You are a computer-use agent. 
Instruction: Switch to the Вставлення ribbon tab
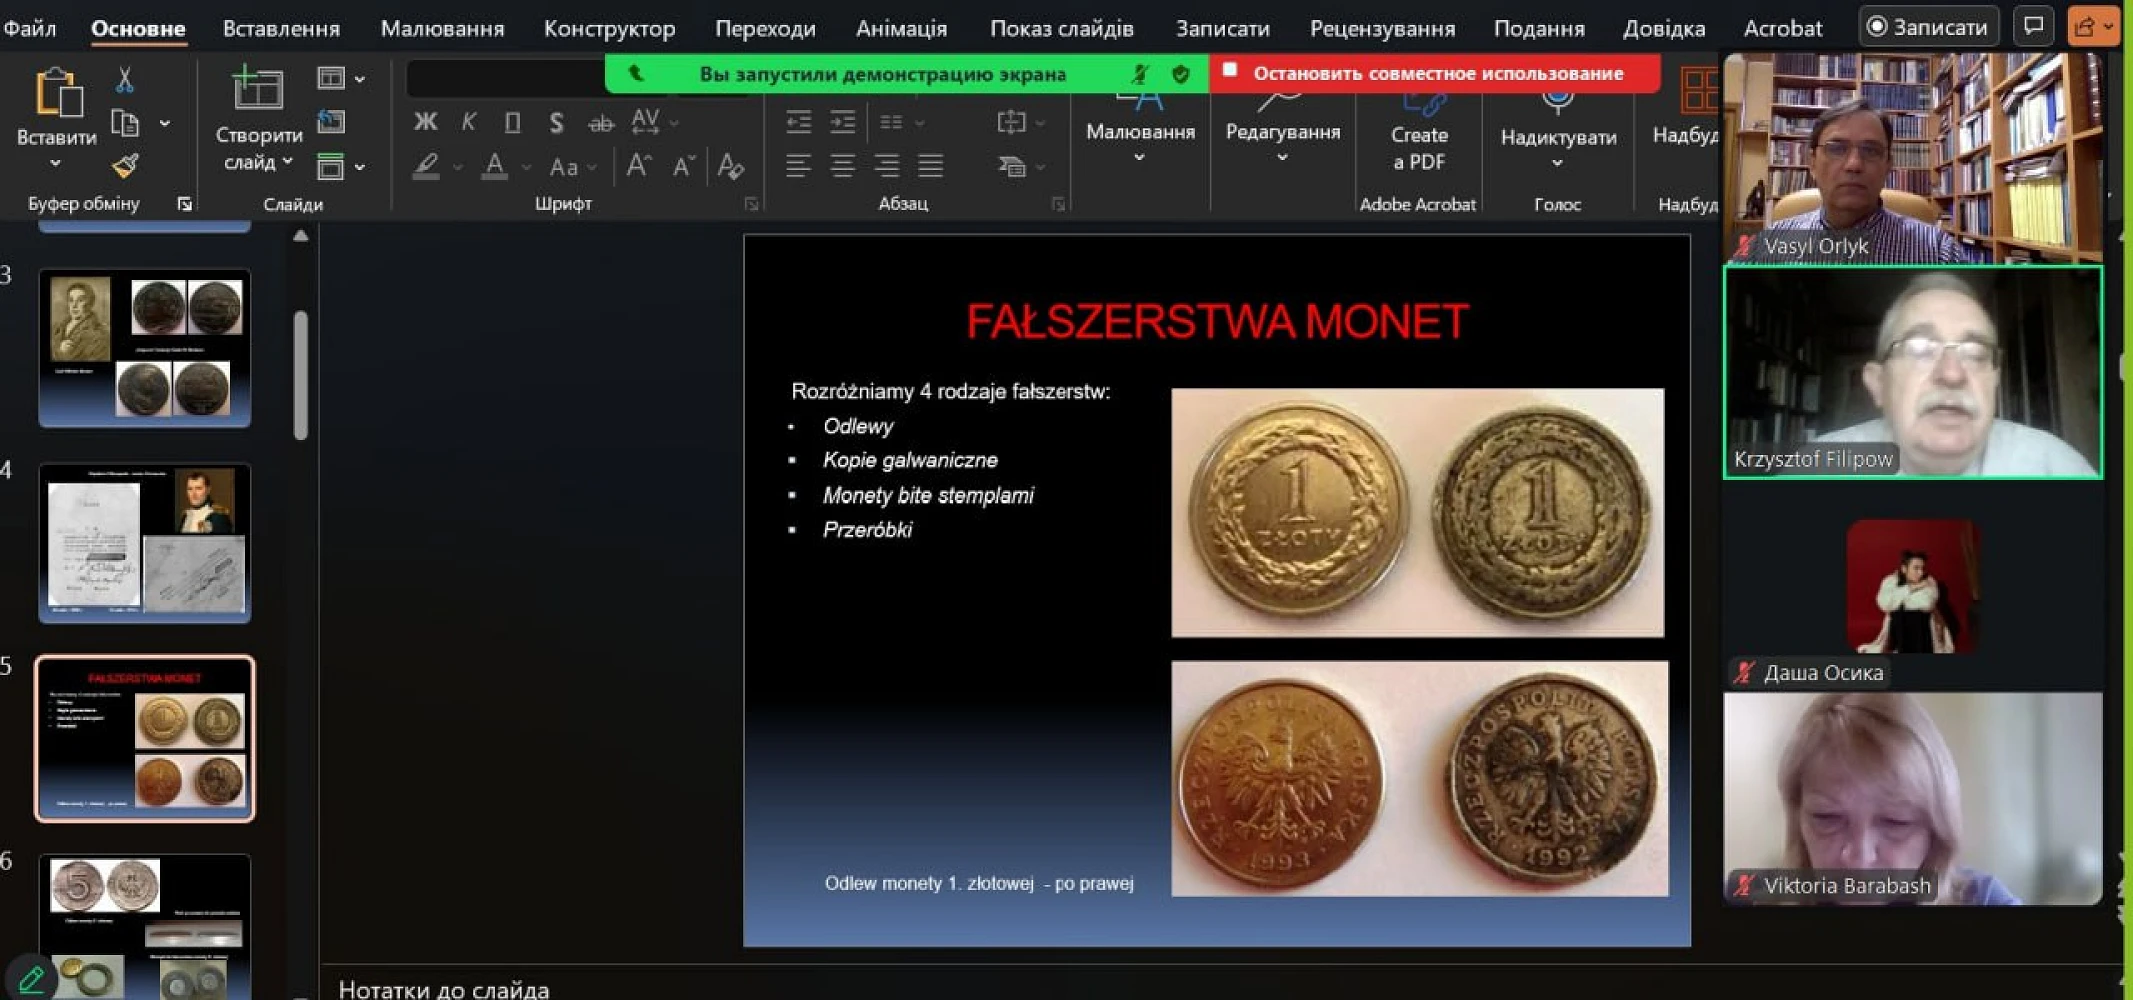(x=281, y=28)
